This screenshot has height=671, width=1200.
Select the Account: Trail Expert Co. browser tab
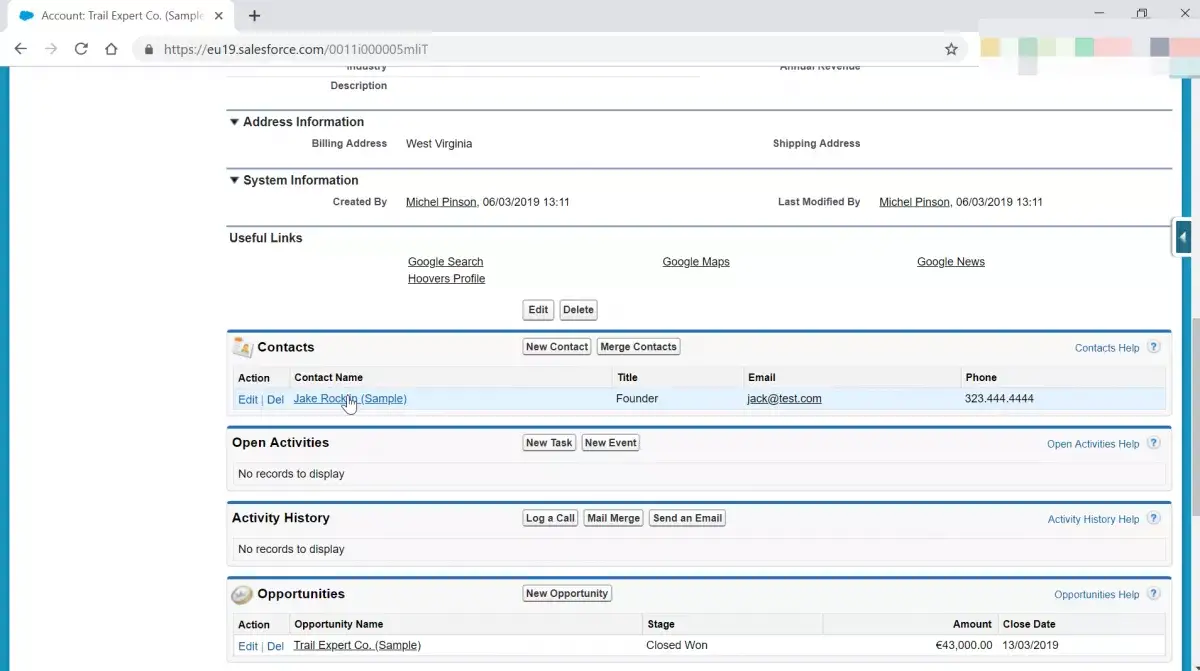[x=120, y=16]
